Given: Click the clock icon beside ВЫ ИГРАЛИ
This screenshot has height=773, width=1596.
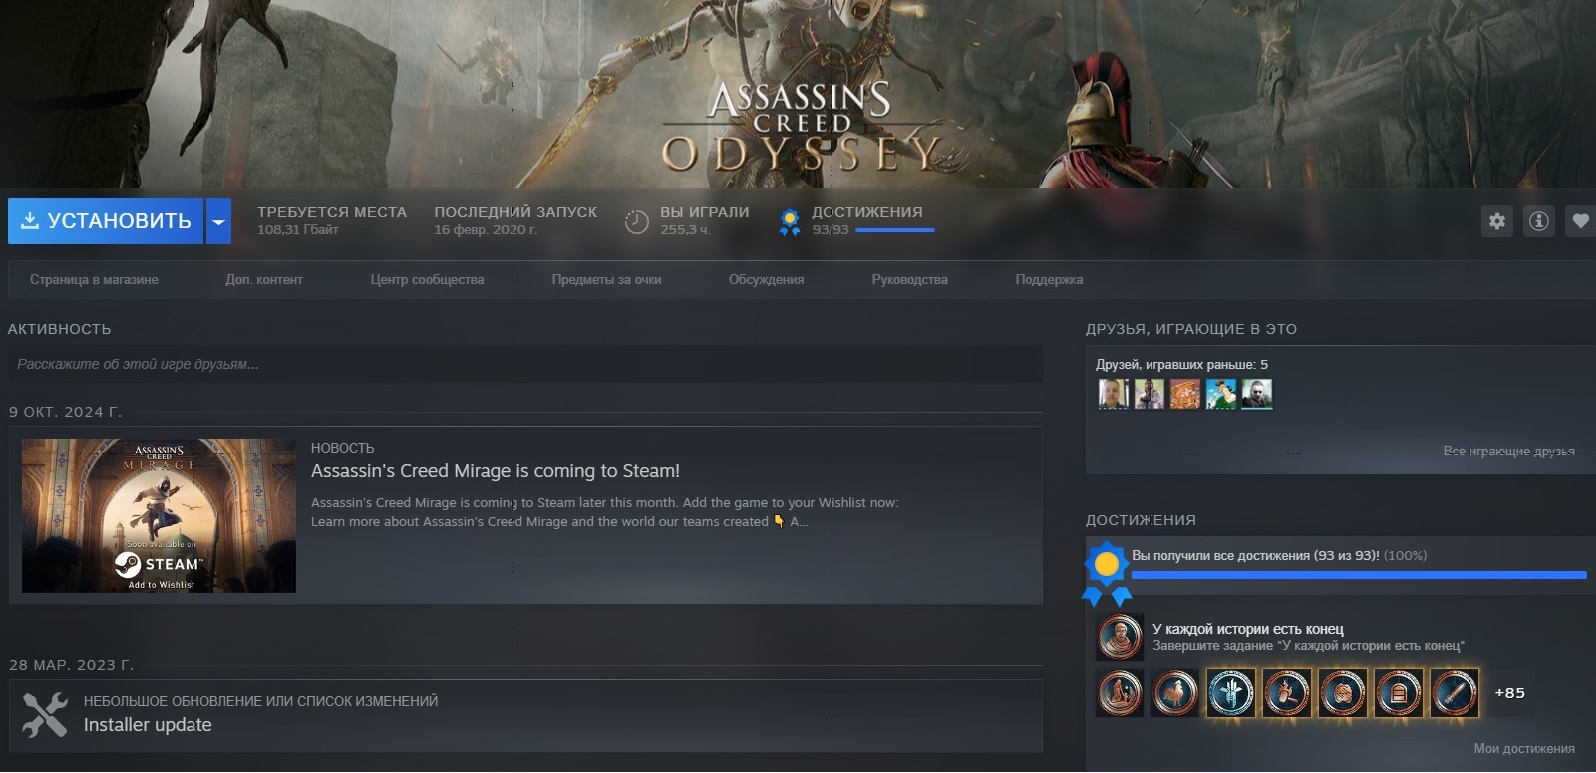Looking at the screenshot, I should click(x=637, y=221).
